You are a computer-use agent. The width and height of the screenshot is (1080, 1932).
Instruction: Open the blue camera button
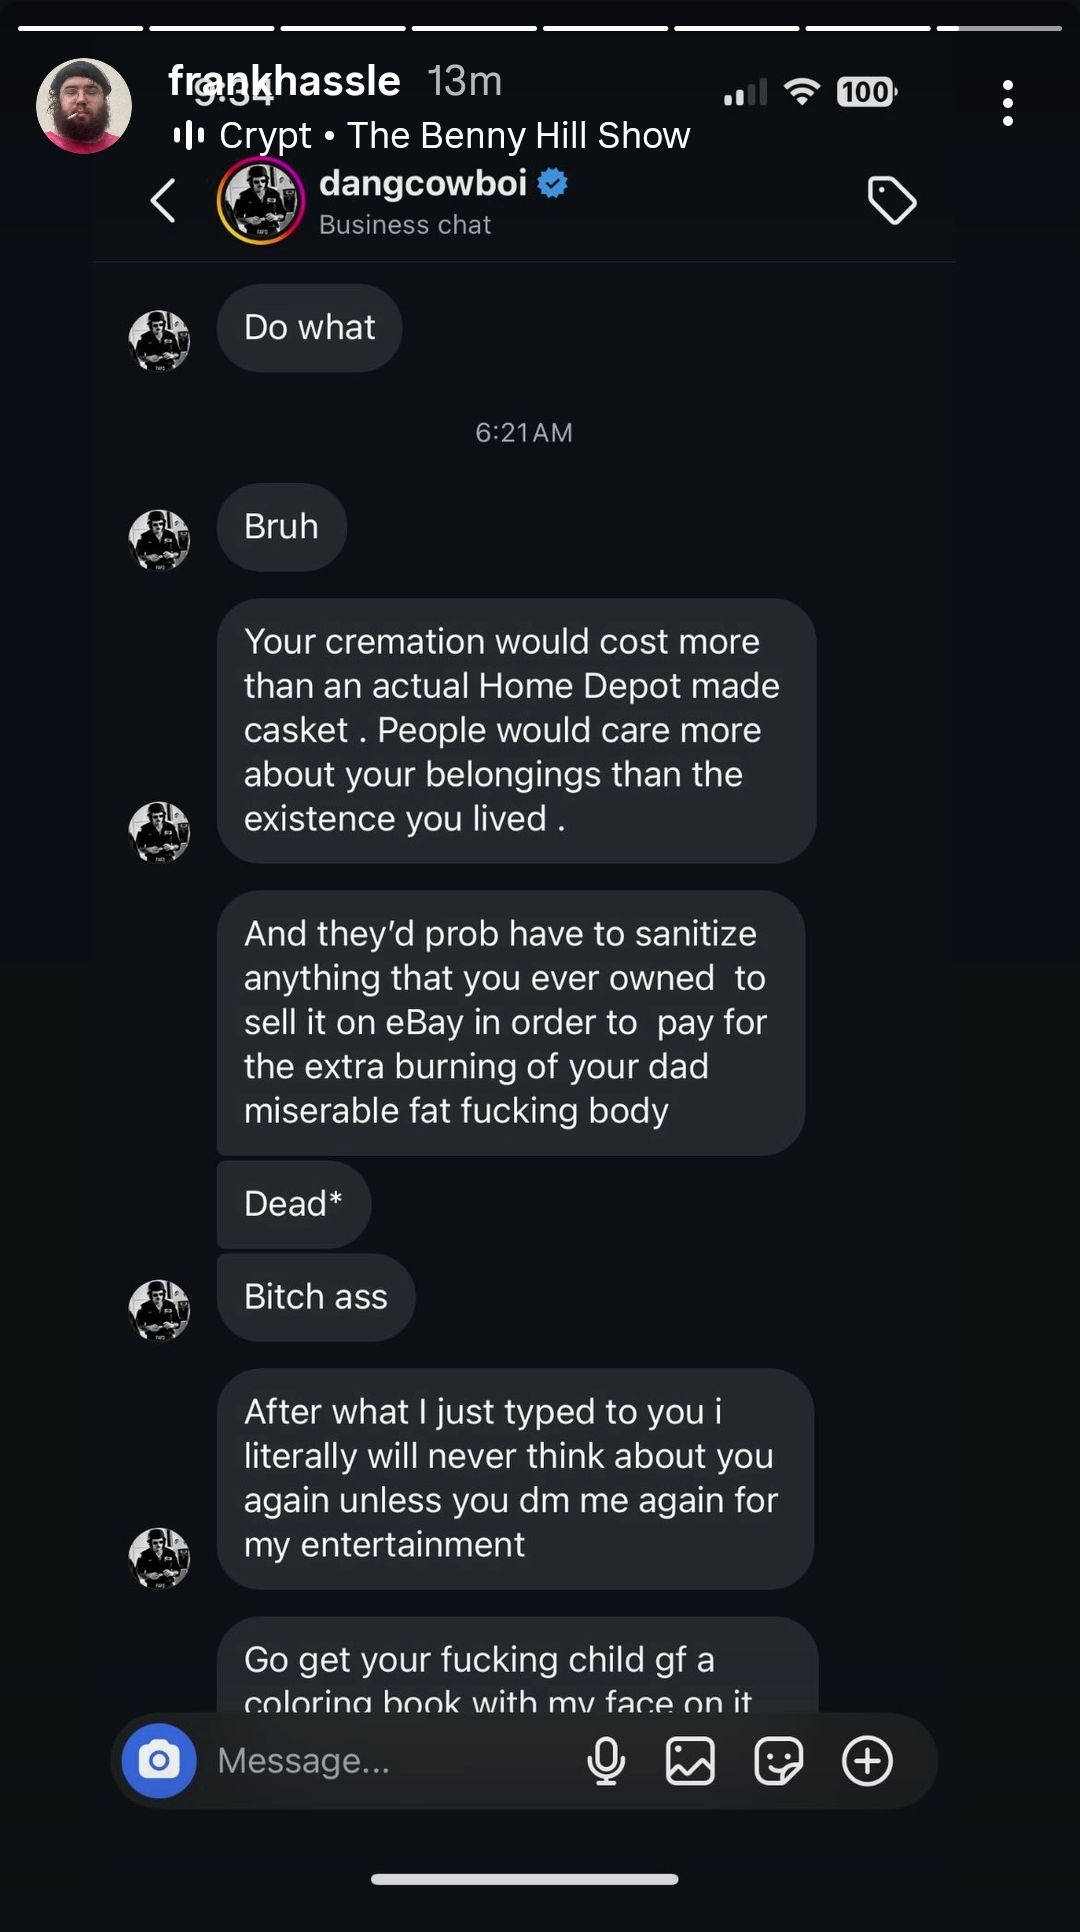point(159,1760)
